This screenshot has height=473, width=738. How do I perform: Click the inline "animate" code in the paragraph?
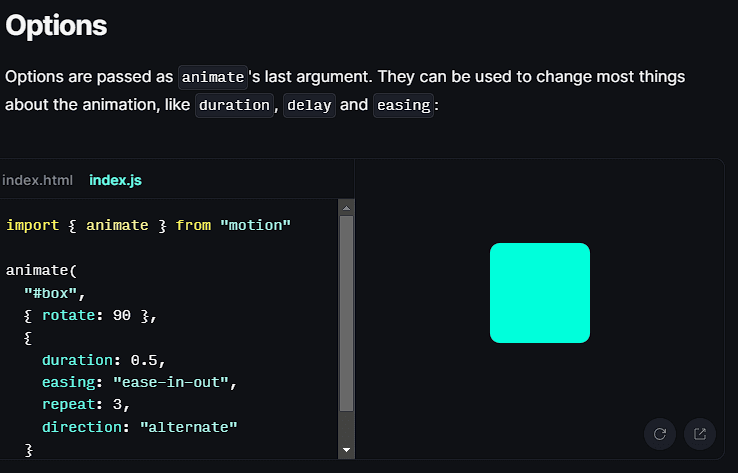[x=212, y=77]
